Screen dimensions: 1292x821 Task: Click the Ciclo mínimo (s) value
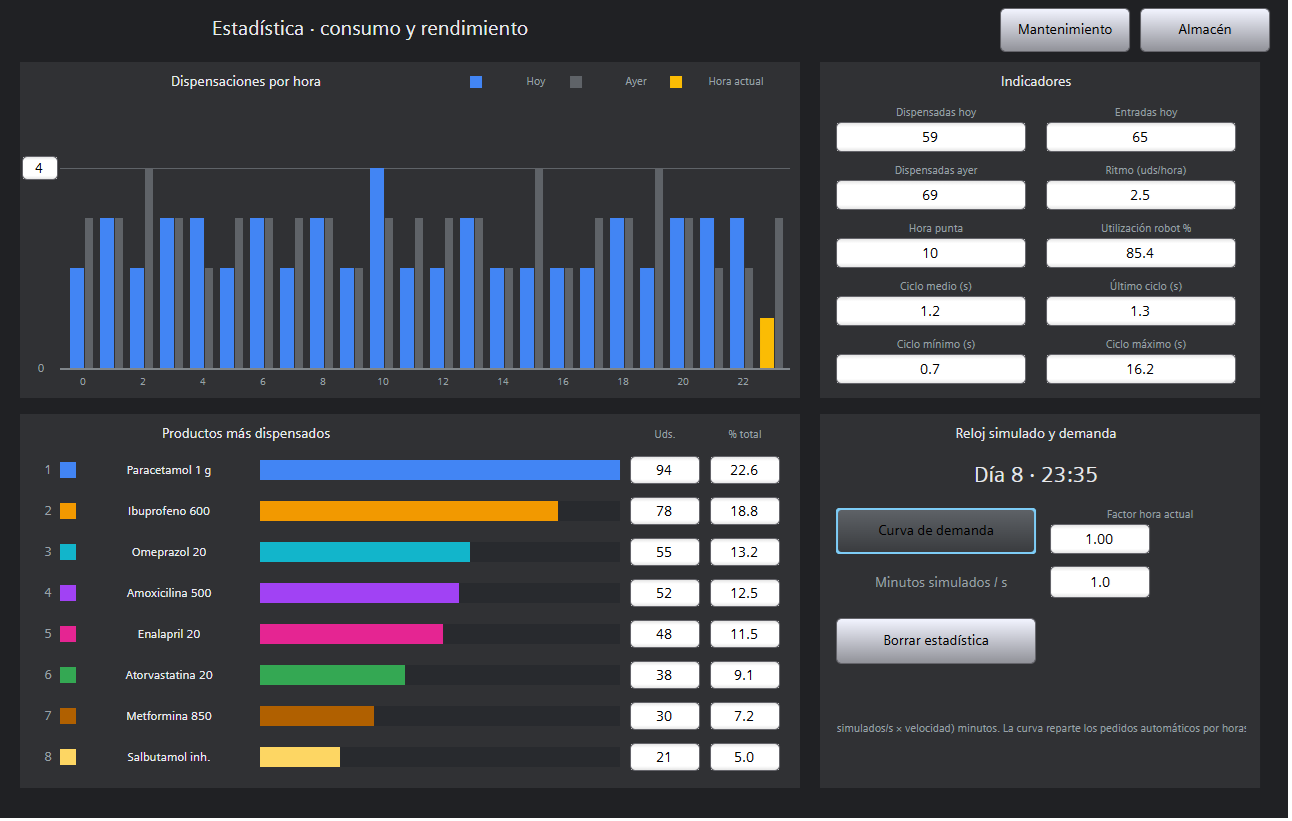[x=931, y=369]
